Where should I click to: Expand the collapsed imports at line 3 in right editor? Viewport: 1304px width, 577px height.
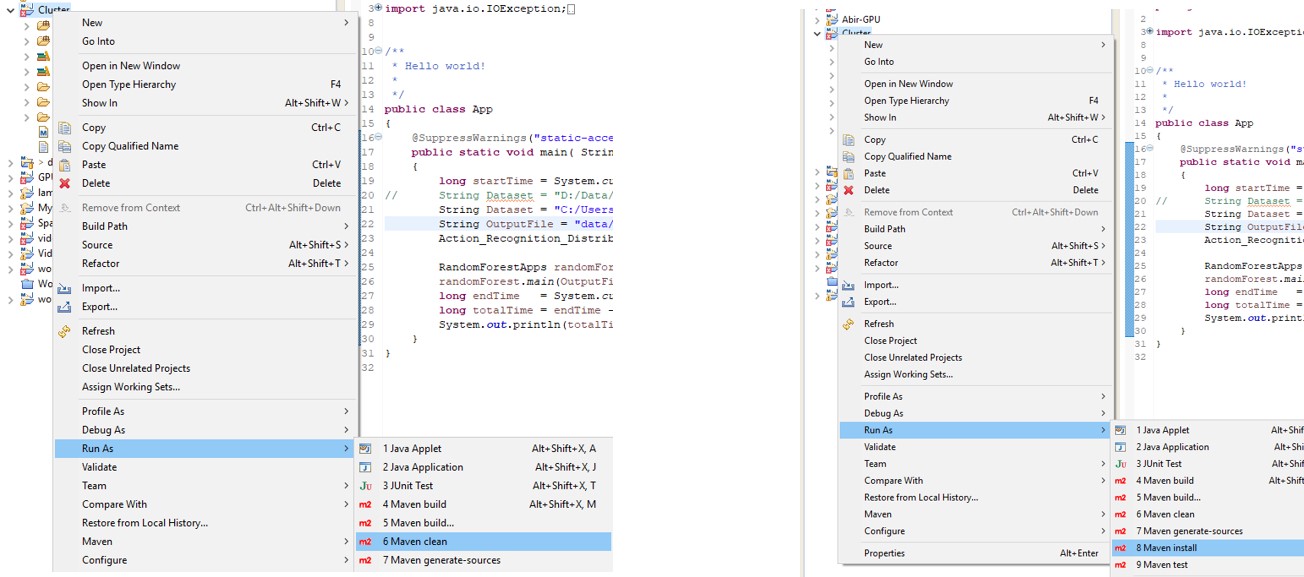point(1149,32)
